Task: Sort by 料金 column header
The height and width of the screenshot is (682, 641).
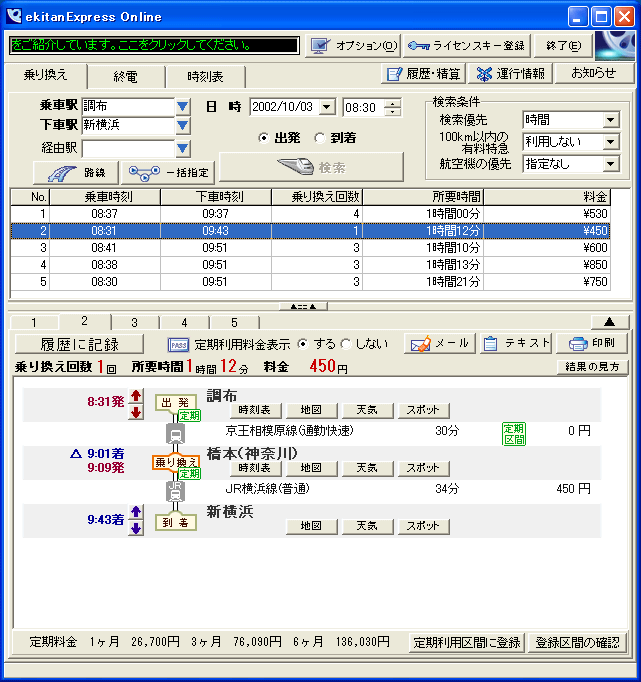Action: pyautogui.click(x=547, y=197)
